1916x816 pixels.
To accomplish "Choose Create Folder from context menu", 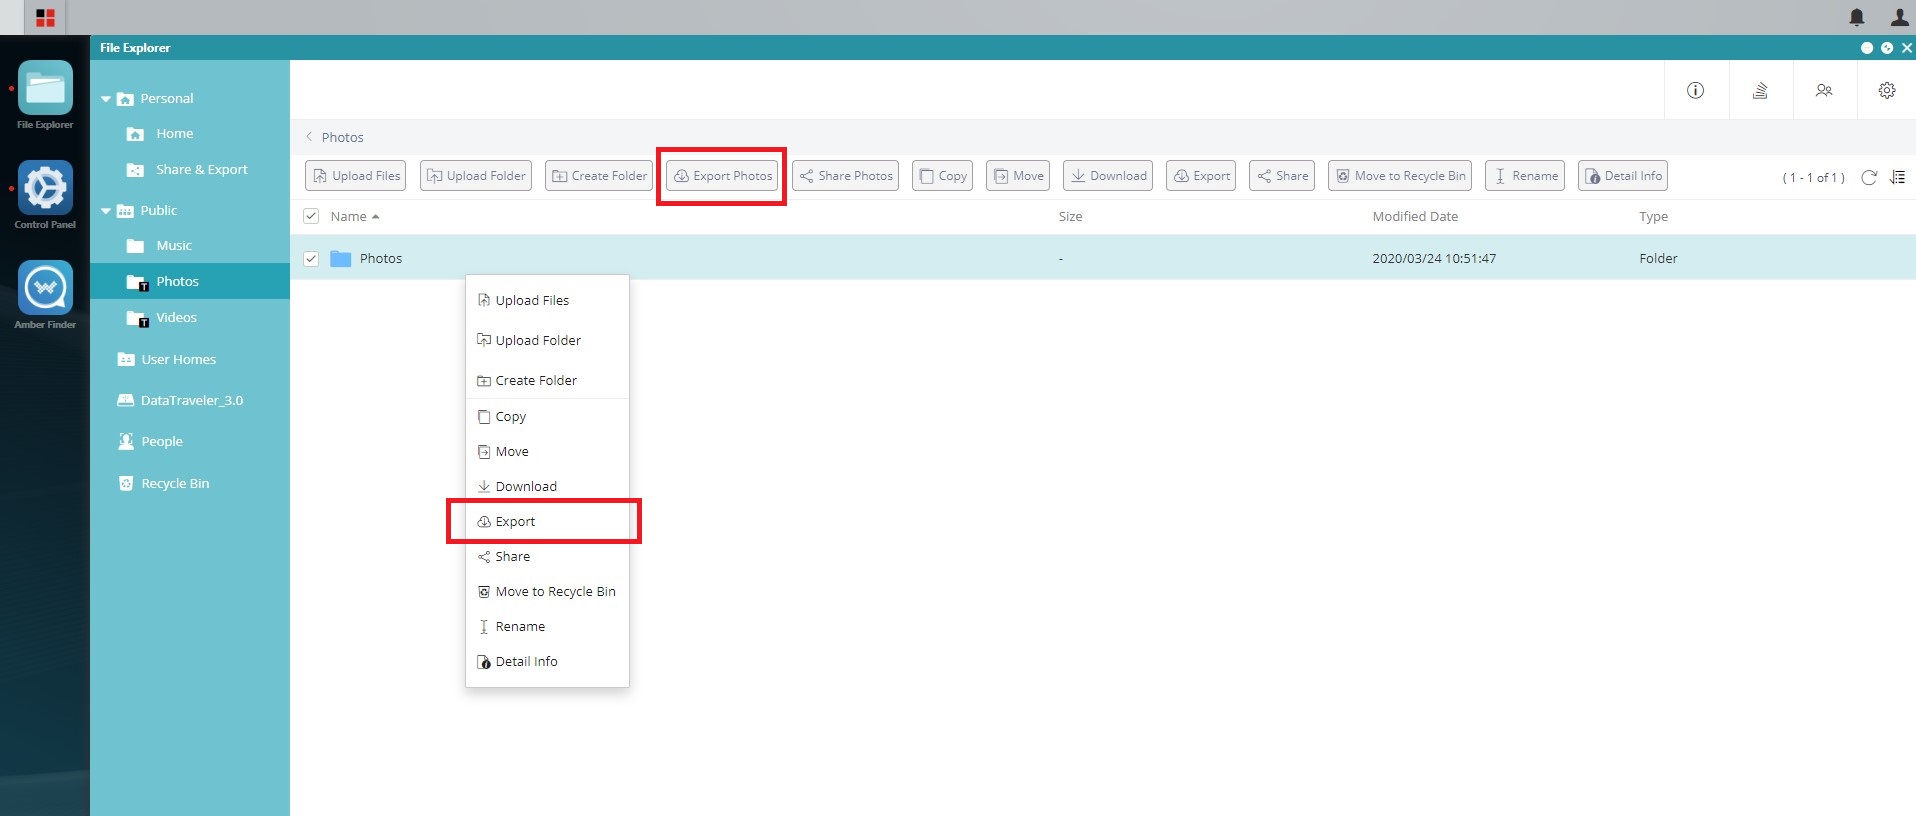I will pos(547,380).
